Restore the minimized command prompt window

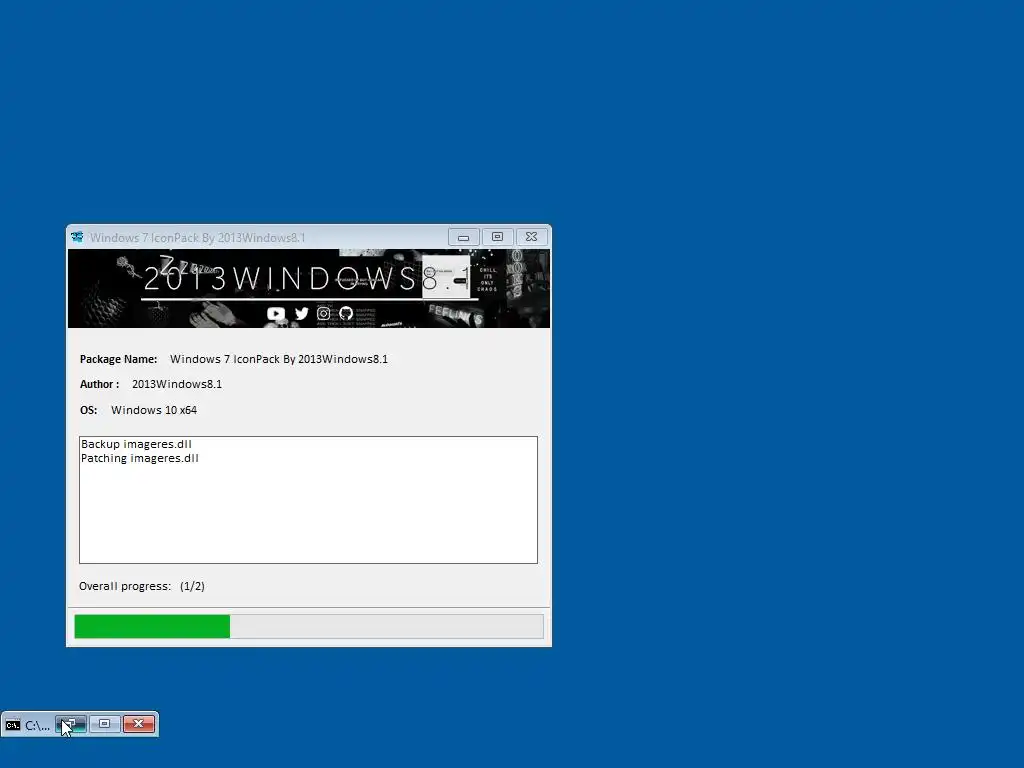coord(71,724)
